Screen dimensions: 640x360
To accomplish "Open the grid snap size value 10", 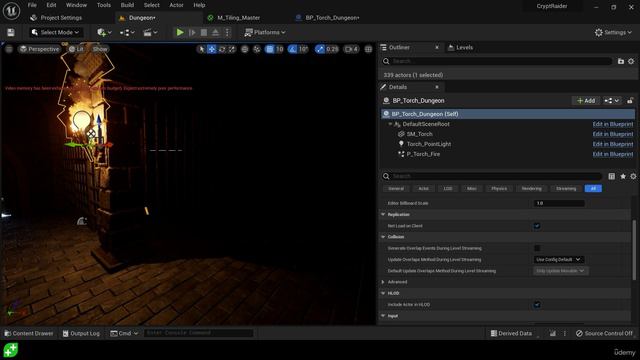I will pos(280,49).
